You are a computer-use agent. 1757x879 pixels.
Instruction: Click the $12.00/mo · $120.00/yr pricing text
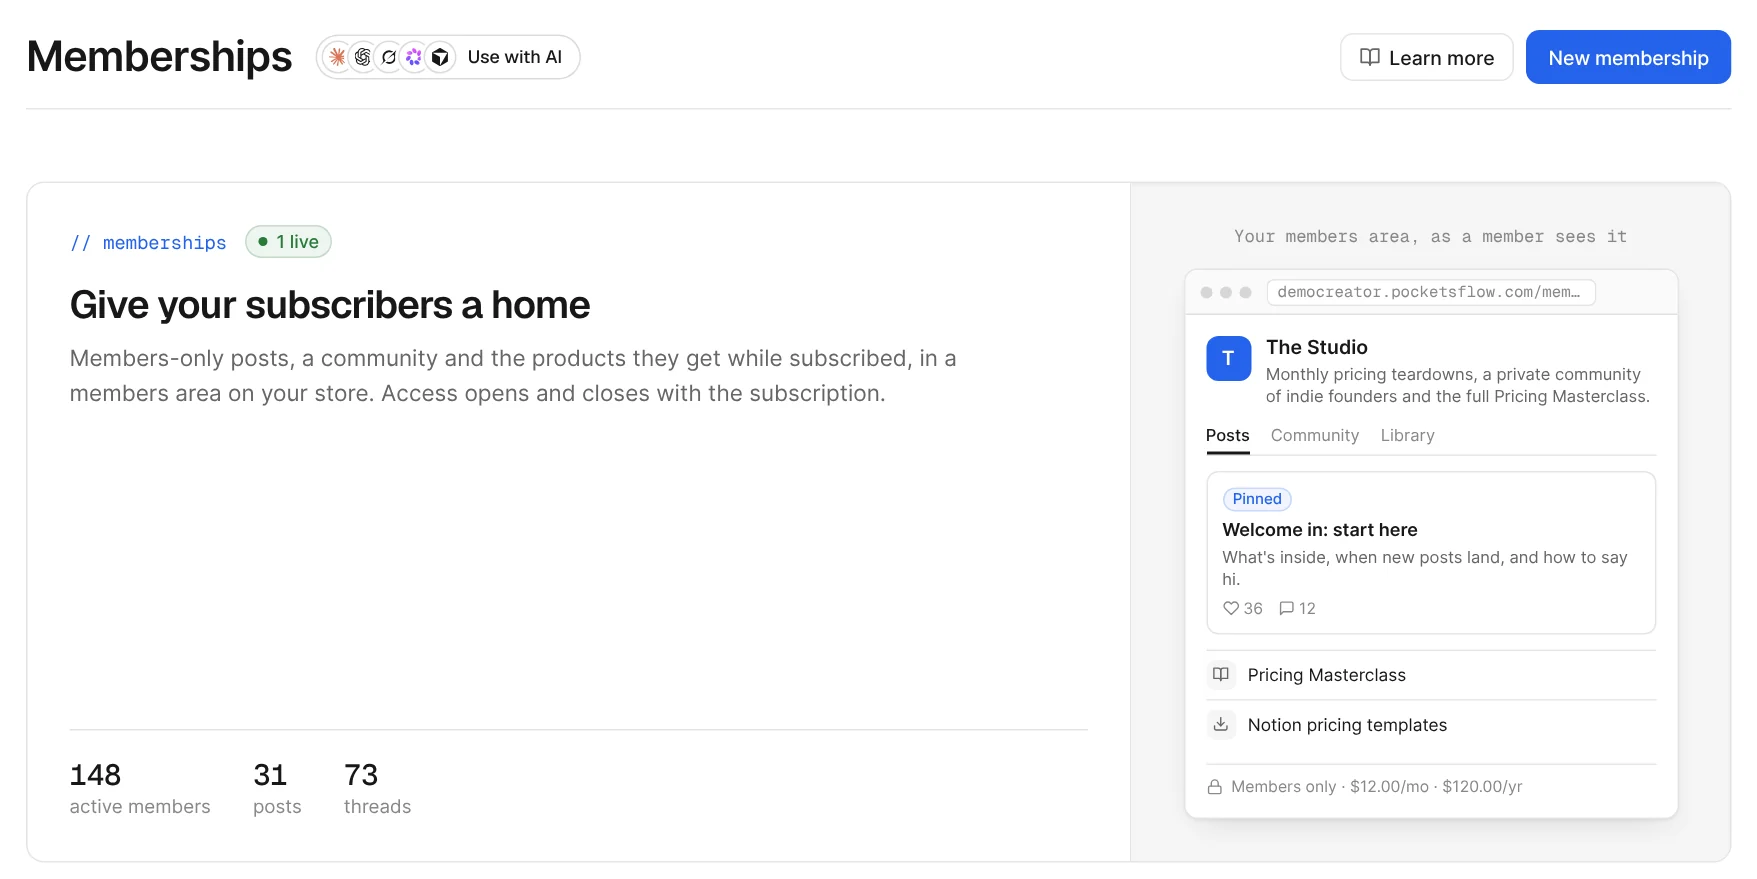pos(1436,787)
